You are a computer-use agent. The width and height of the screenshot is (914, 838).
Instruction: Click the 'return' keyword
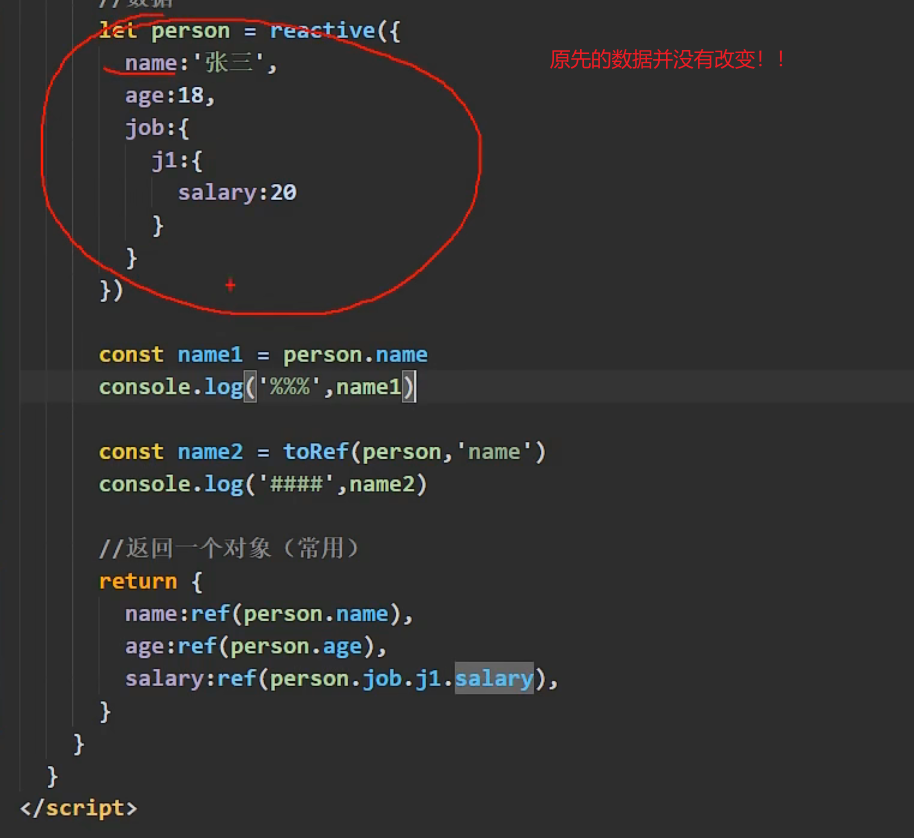(x=138, y=582)
